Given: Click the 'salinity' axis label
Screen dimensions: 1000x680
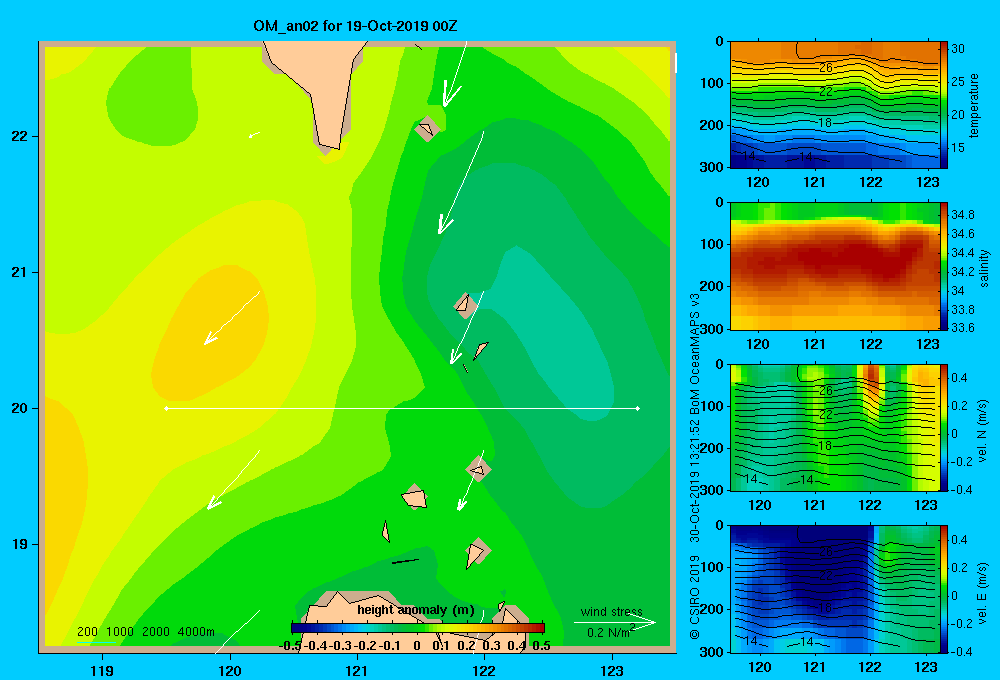Looking at the screenshot, I should [984, 268].
